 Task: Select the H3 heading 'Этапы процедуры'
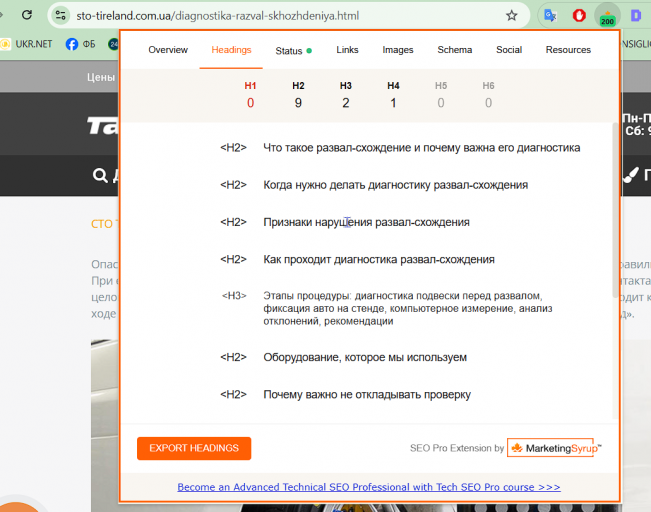point(408,308)
